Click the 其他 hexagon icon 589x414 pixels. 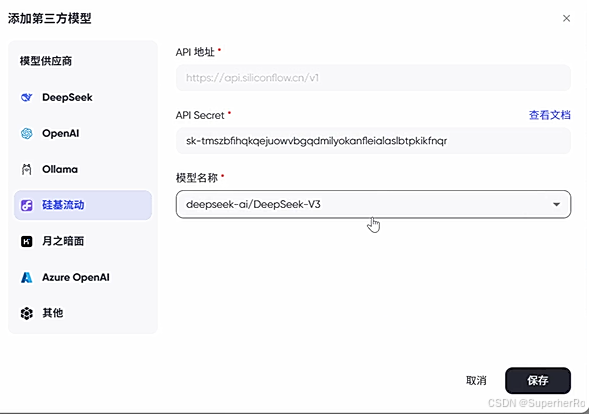[27, 313]
